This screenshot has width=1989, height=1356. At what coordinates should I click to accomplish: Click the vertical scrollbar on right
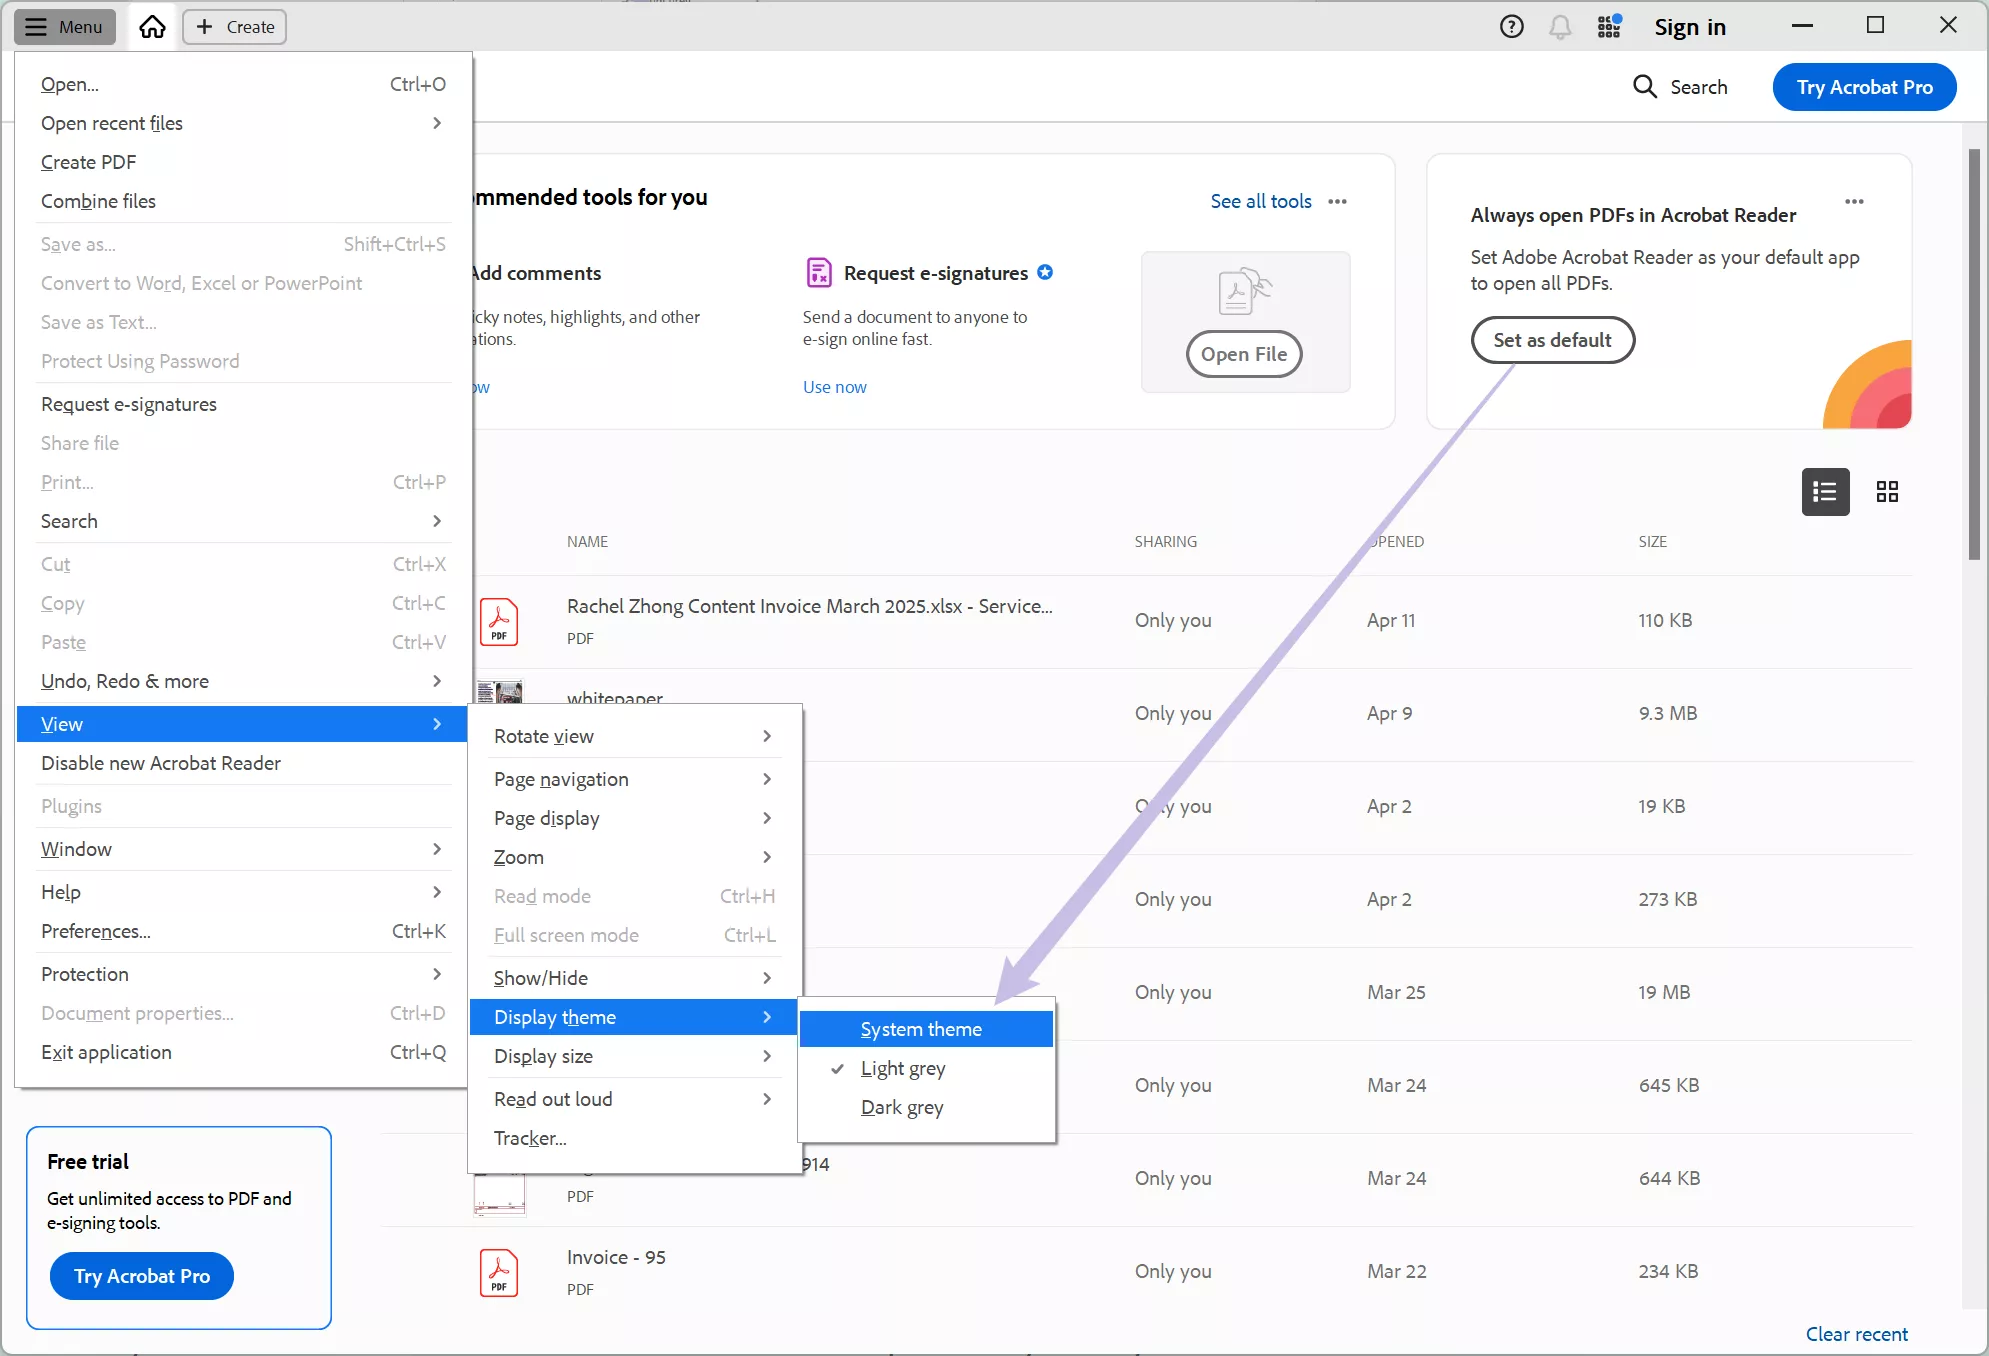pyautogui.click(x=1973, y=355)
